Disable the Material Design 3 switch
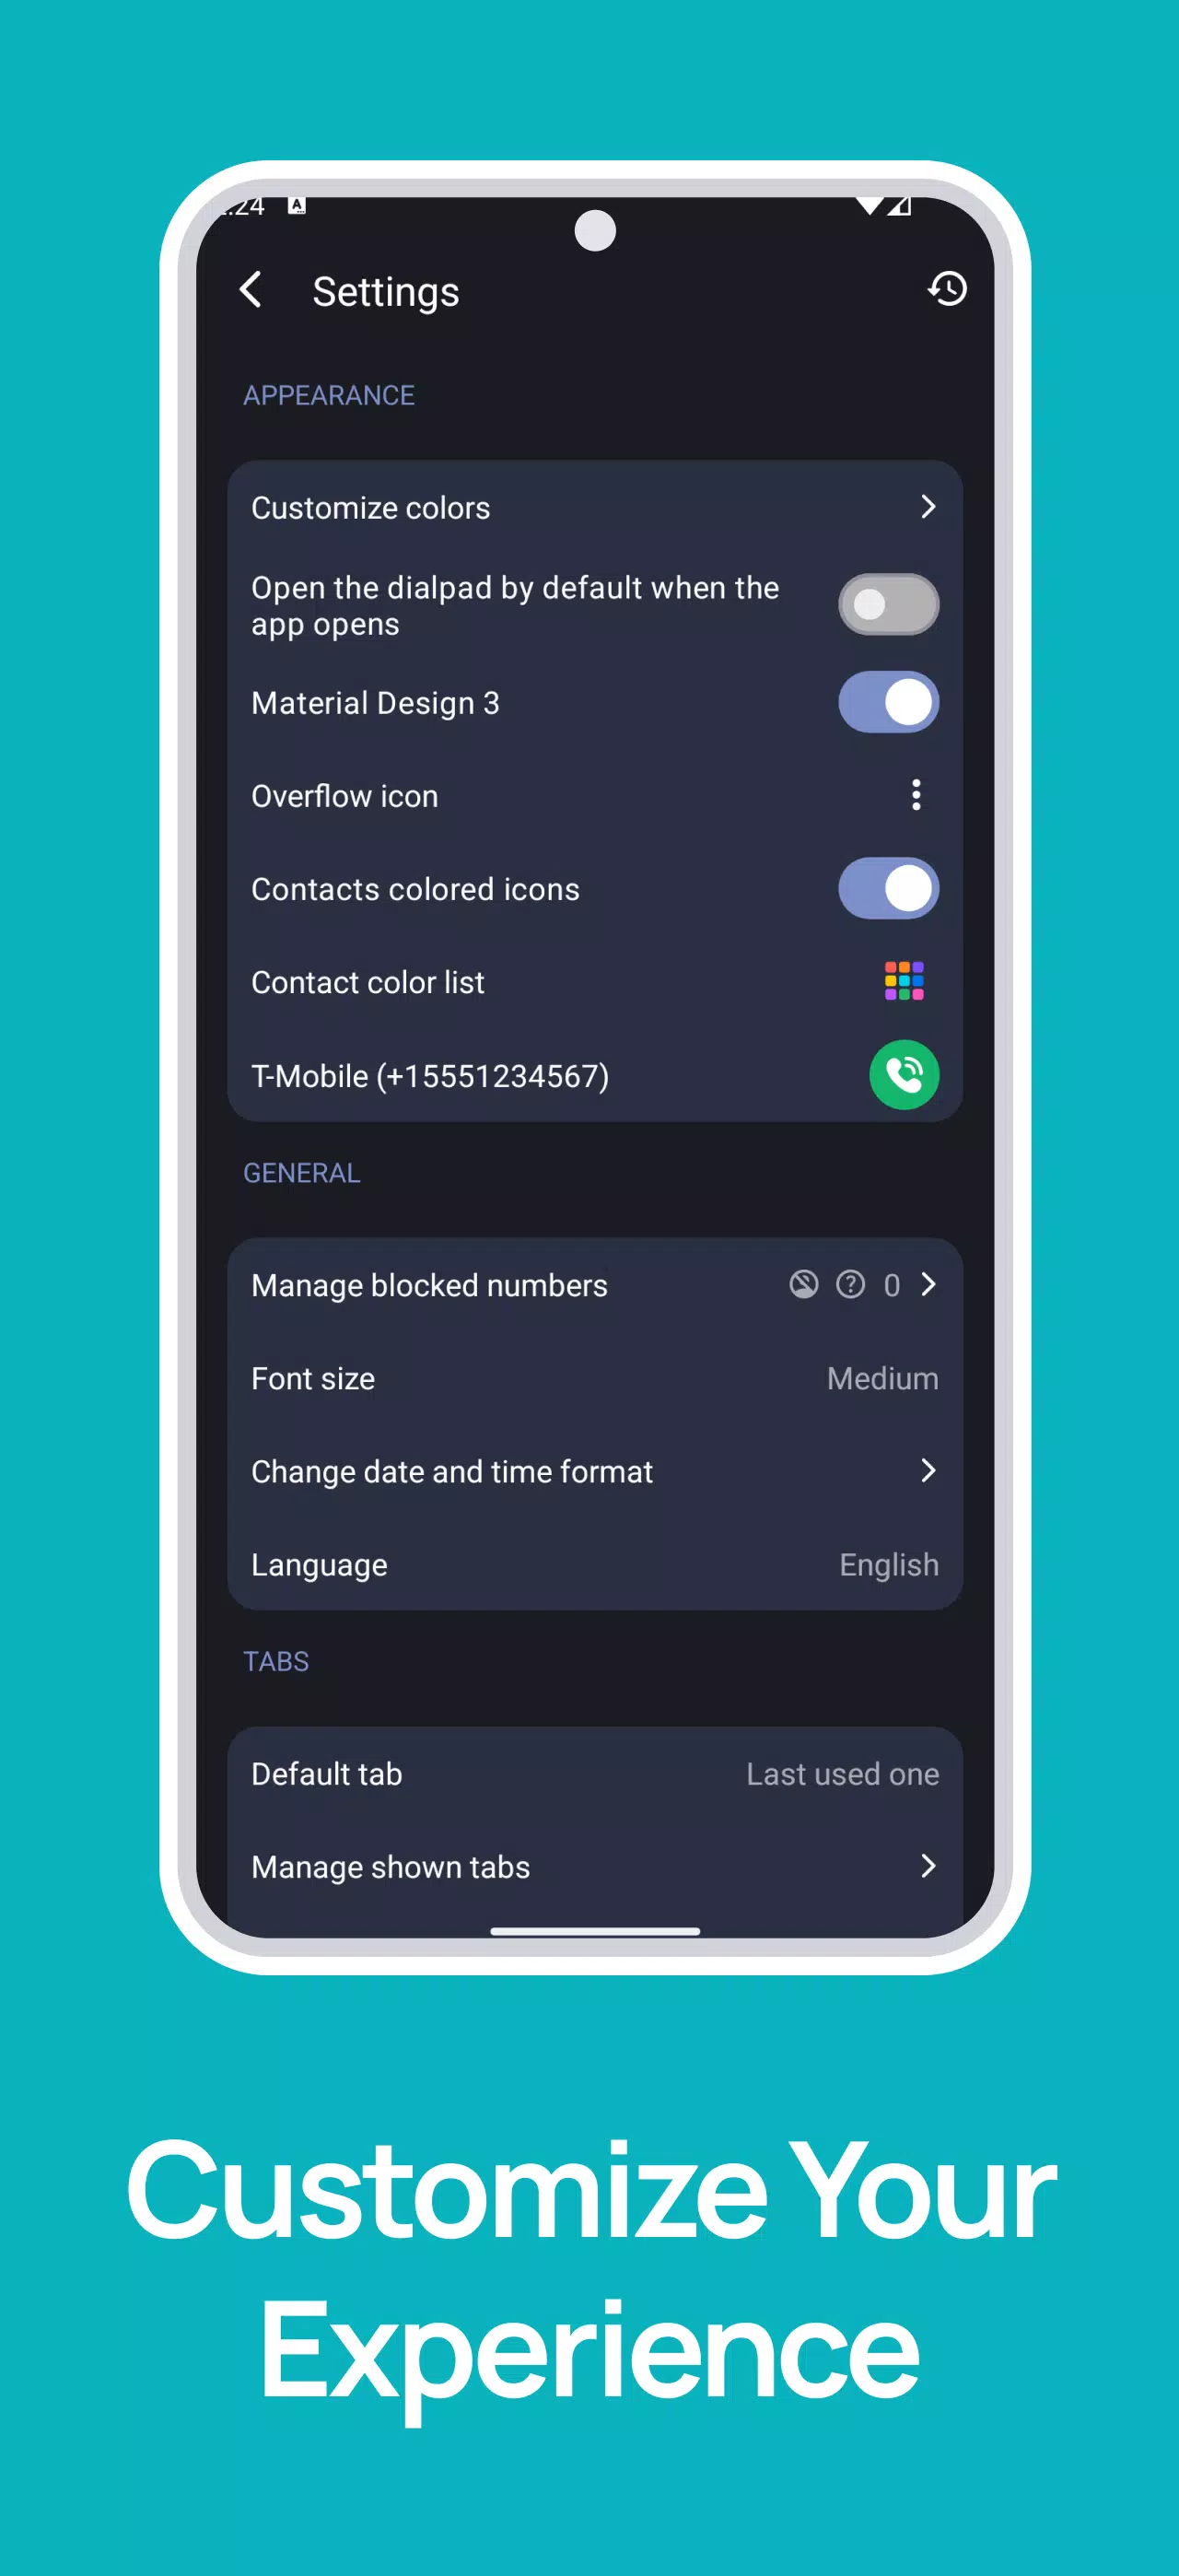Screen dimensions: 1179x2576 coord(888,702)
